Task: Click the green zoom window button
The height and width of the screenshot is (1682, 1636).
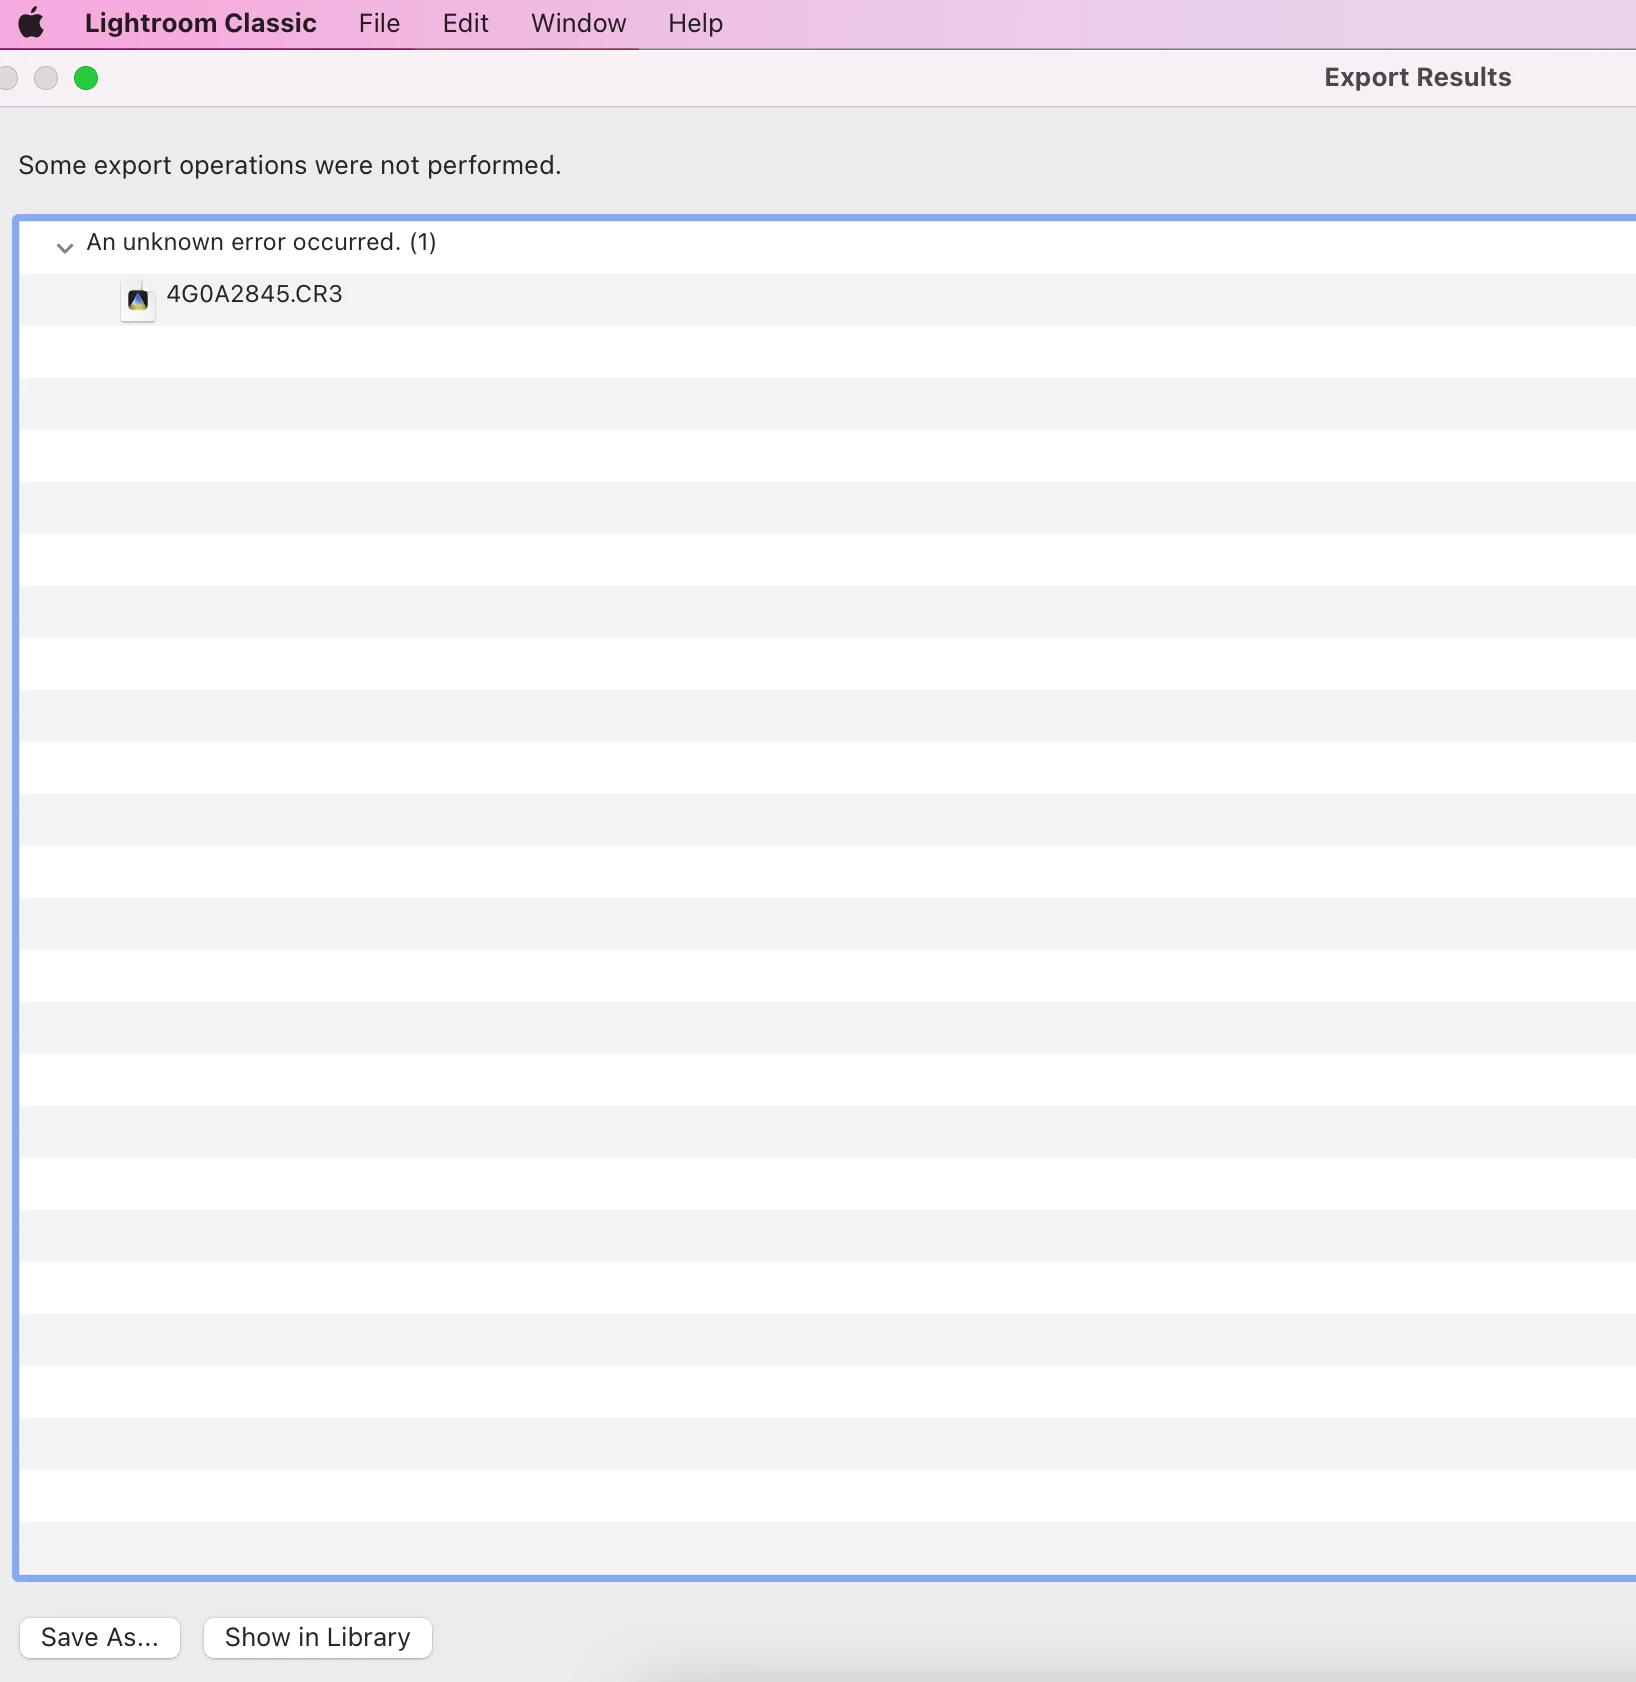Action: [86, 78]
